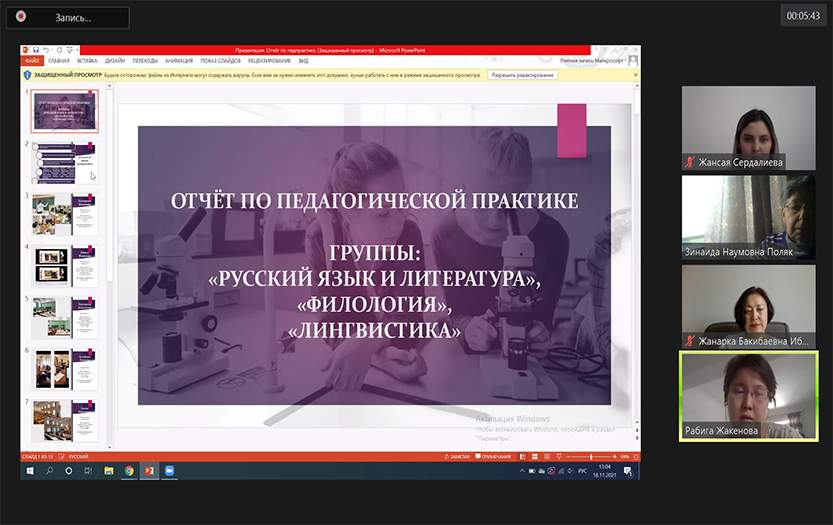Click the Windows Start button
This screenshot has width=833, height=525.
(x=29, y=470)
